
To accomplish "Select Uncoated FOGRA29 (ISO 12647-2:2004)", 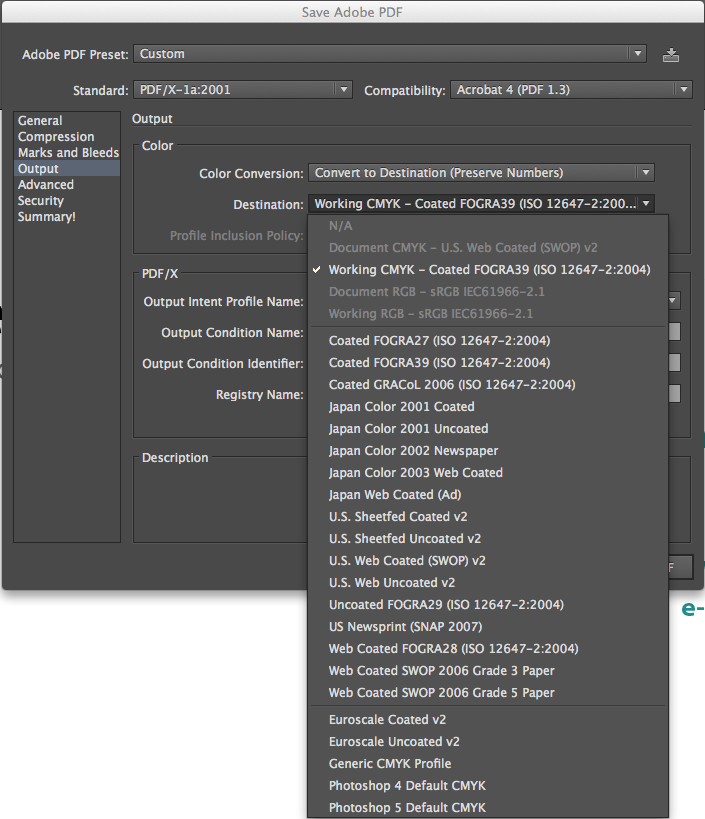I will click(x=488, y=604).
